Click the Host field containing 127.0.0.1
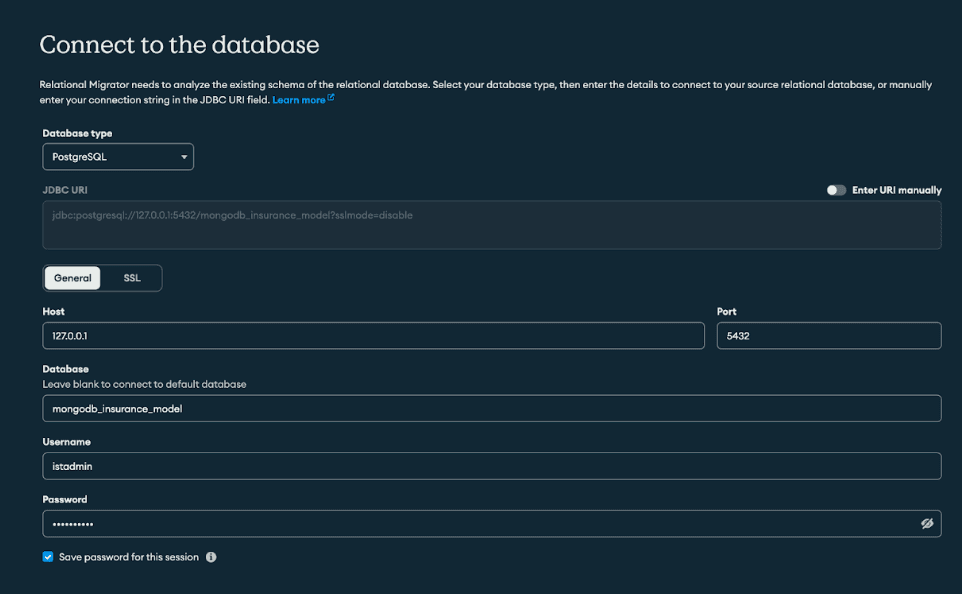Image resolution: width=962 pixels, height=594 pixels. coord(373,336)
